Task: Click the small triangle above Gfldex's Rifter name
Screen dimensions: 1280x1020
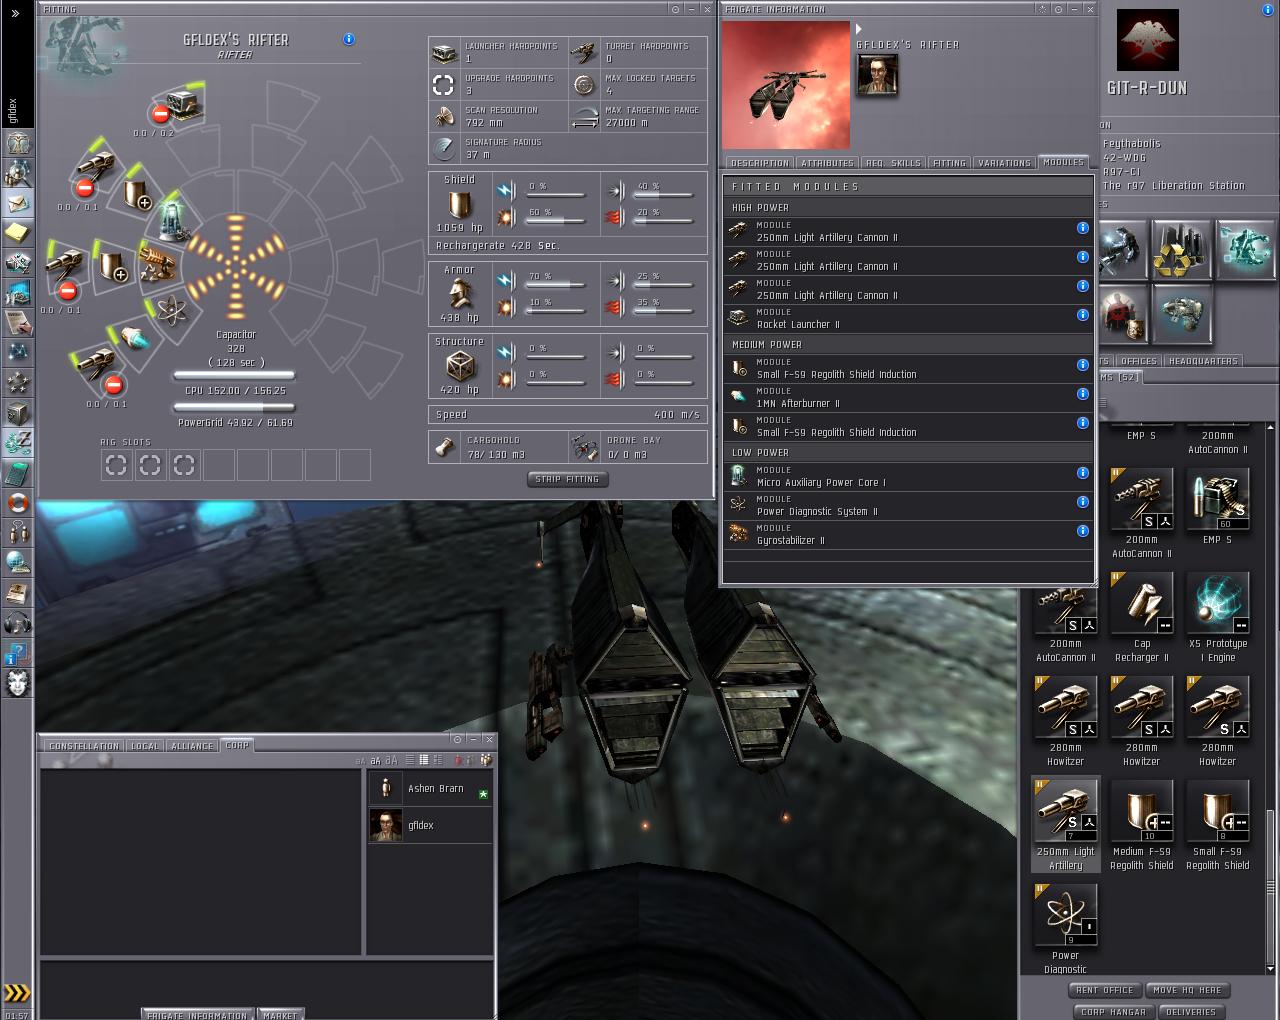Action: point(859,29)
